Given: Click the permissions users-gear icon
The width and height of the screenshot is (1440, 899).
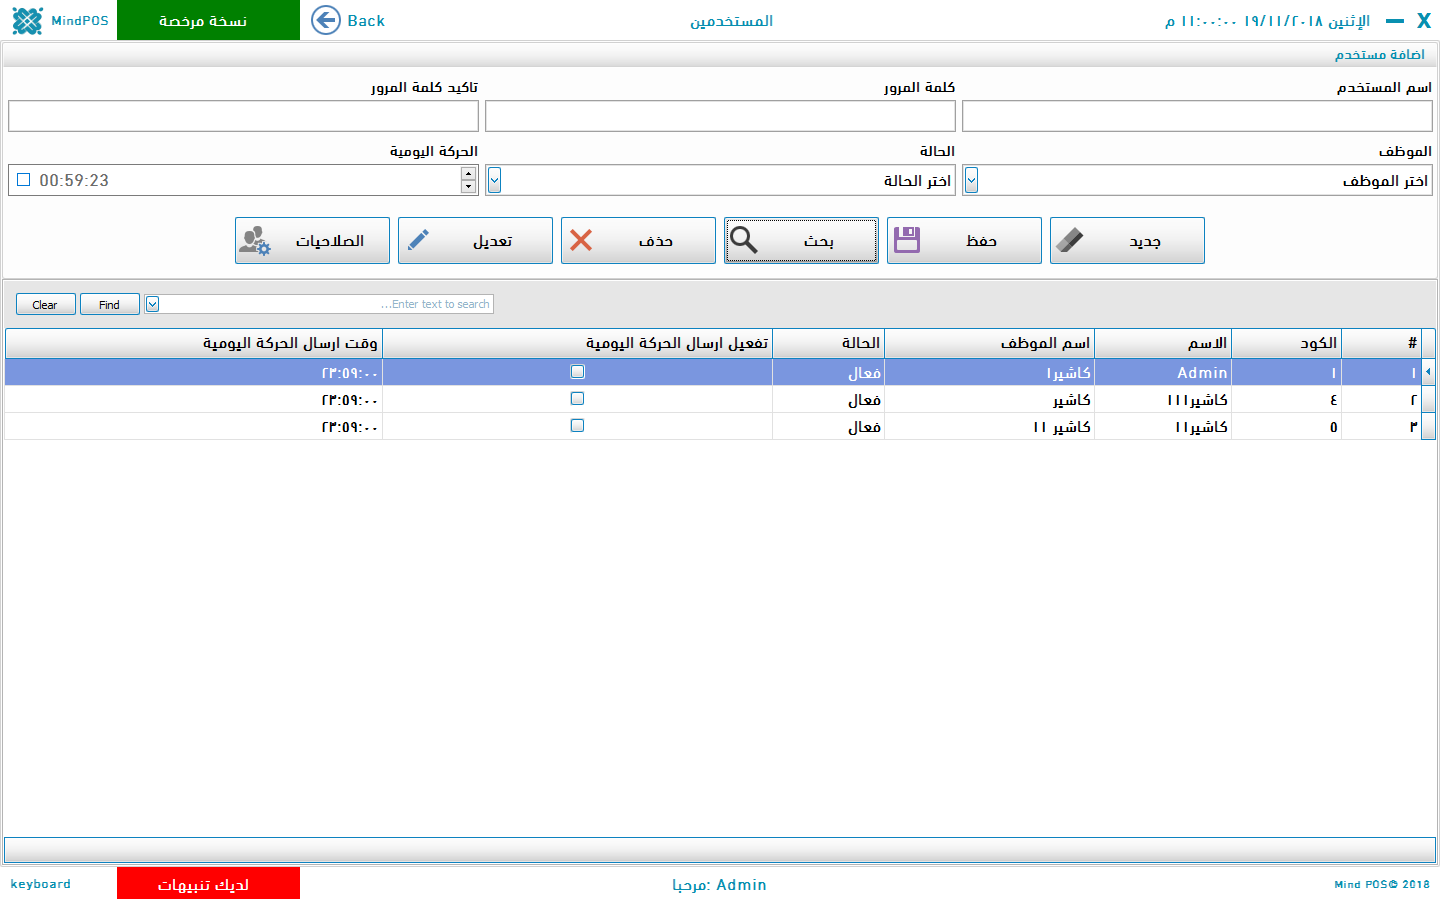Looking at the screenshot, I should point(255,241).
